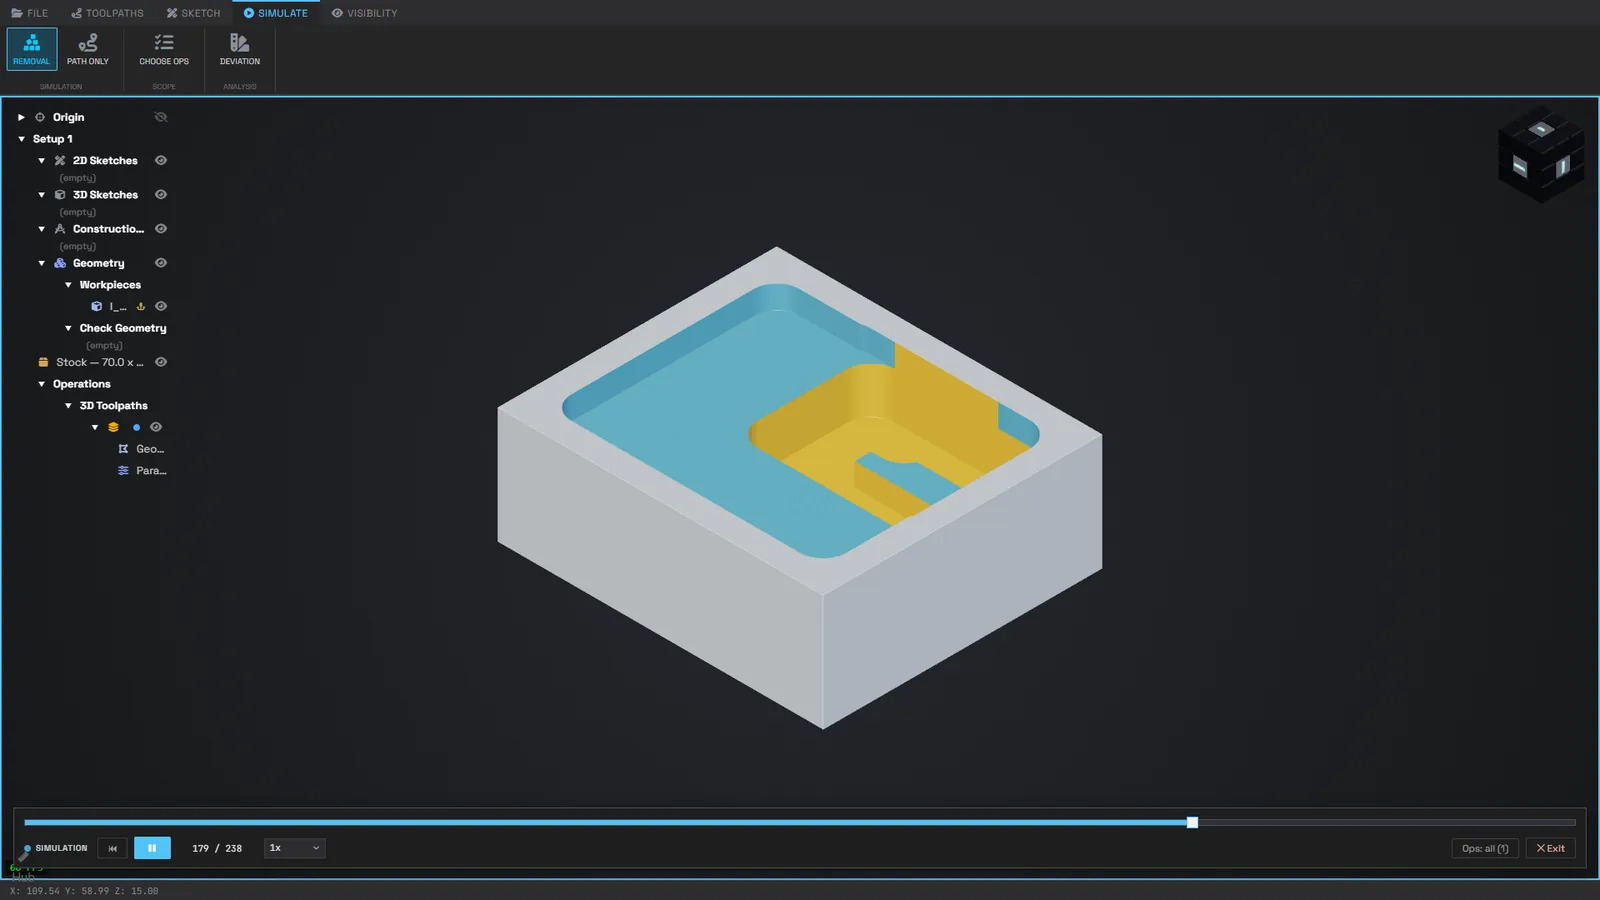The image size is (1600, 900).
Task: Click the Ops: all (1) button
Action: (x=1485, y=848)
